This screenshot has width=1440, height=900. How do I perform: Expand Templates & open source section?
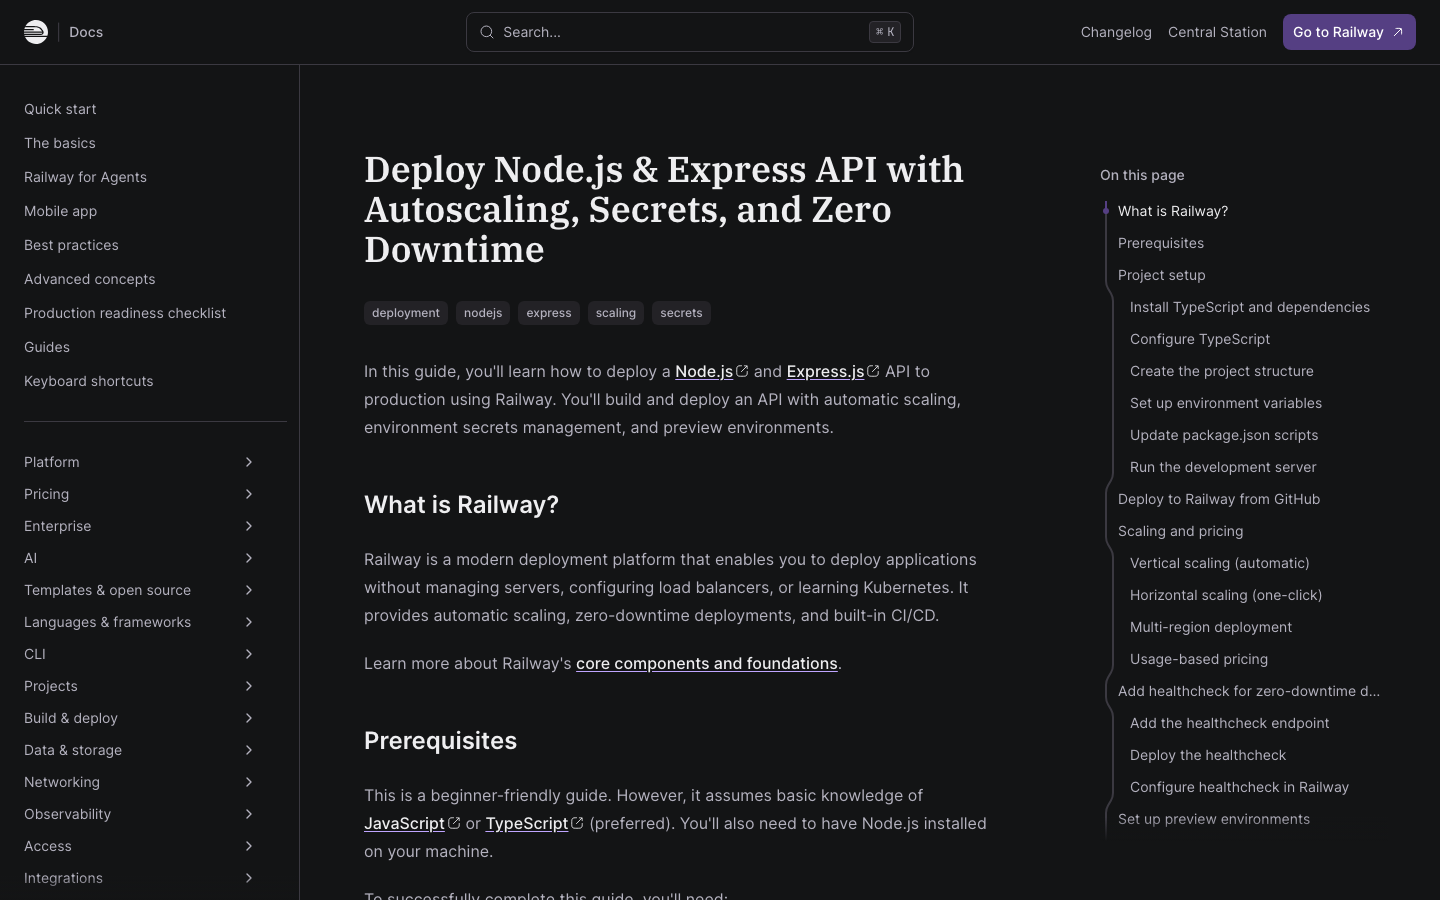pos(249,590)
